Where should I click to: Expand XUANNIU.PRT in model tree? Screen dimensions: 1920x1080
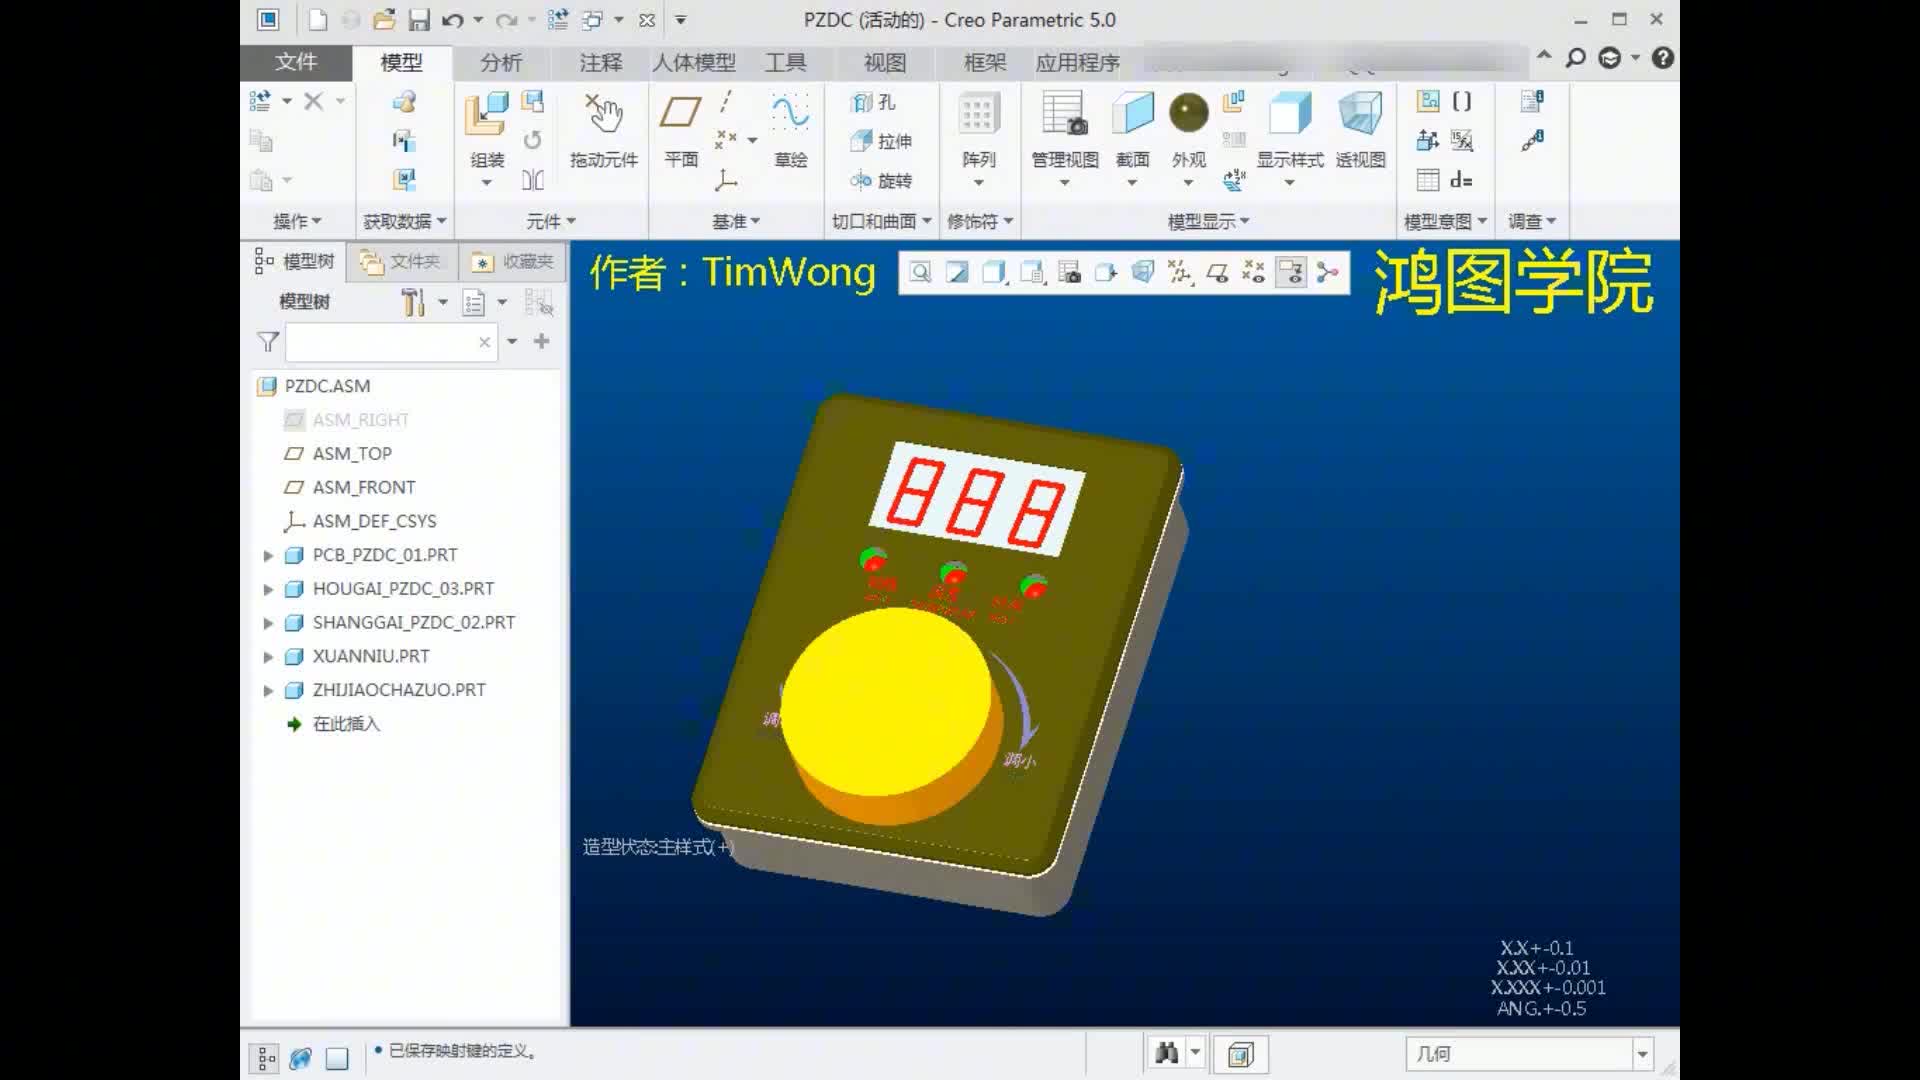click(x=268, y=655)
